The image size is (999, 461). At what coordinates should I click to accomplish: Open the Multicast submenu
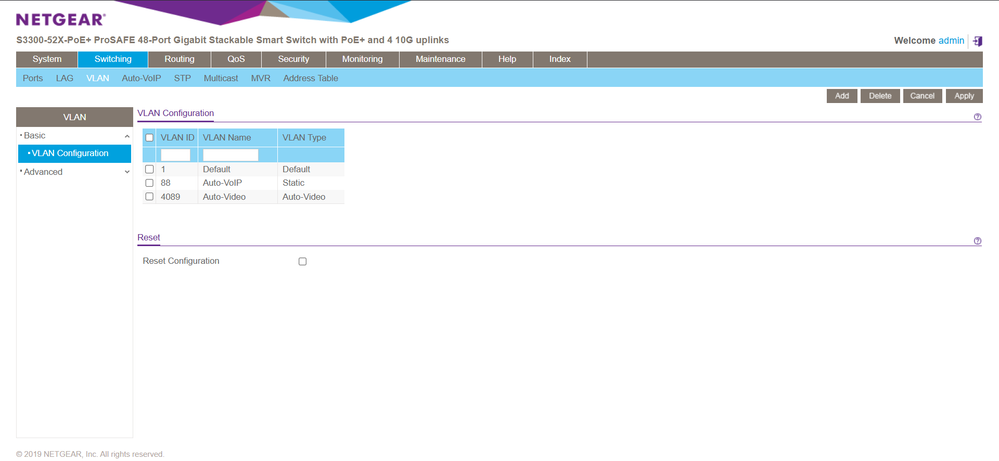pyautogui.click(x=221, y=78)
